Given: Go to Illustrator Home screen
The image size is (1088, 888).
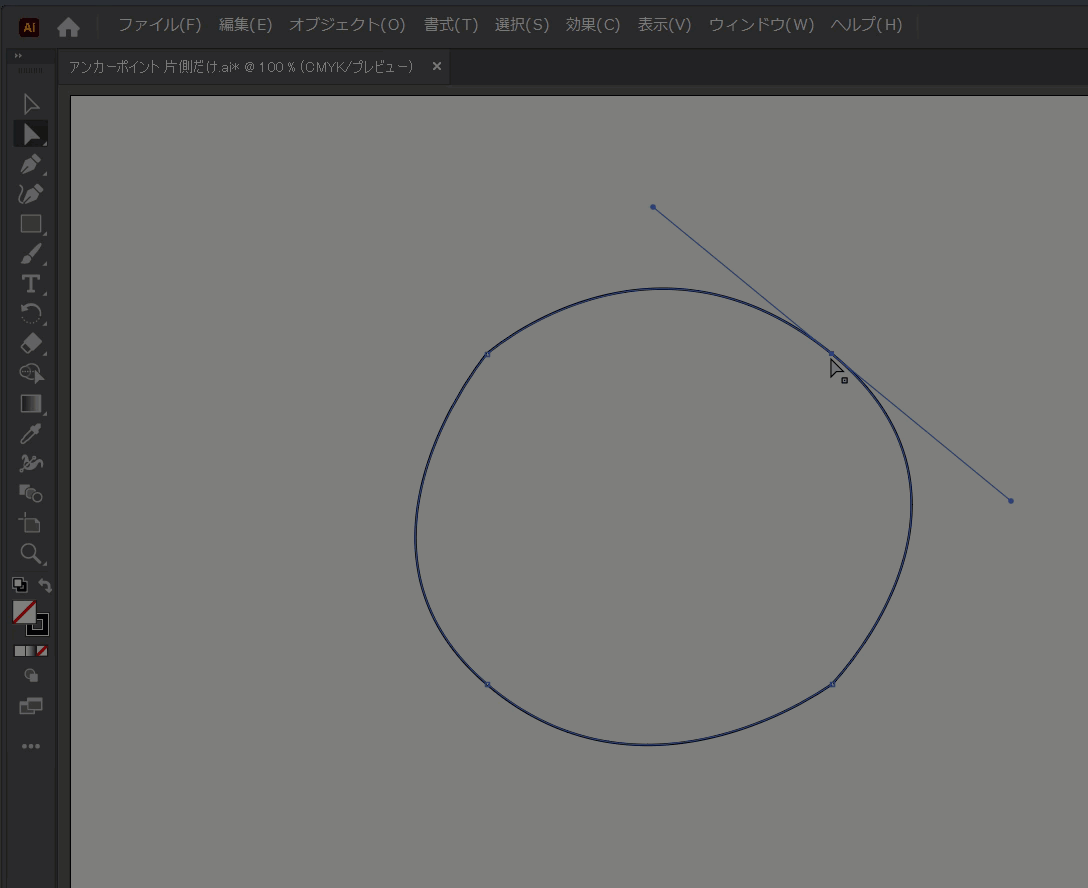Looking at the screenshot, I should pyautogui.click(x=68, y=26).
